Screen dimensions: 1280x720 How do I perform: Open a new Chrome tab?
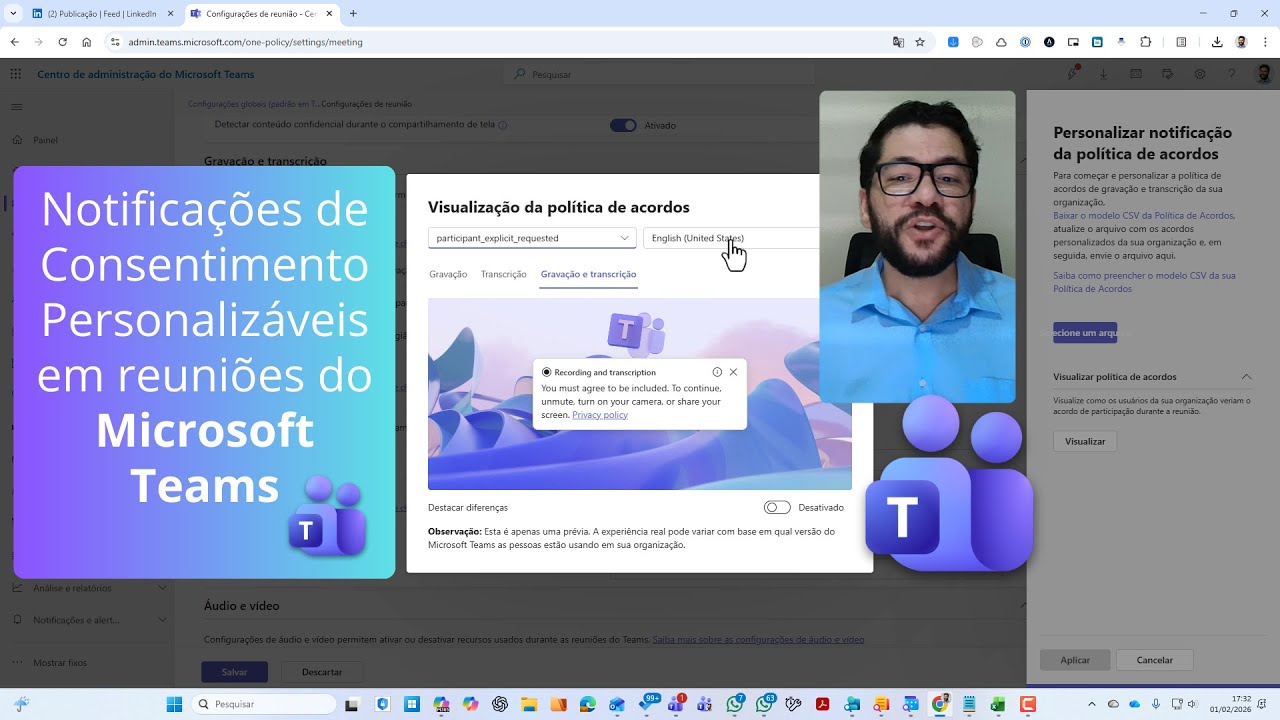[353, 14]
